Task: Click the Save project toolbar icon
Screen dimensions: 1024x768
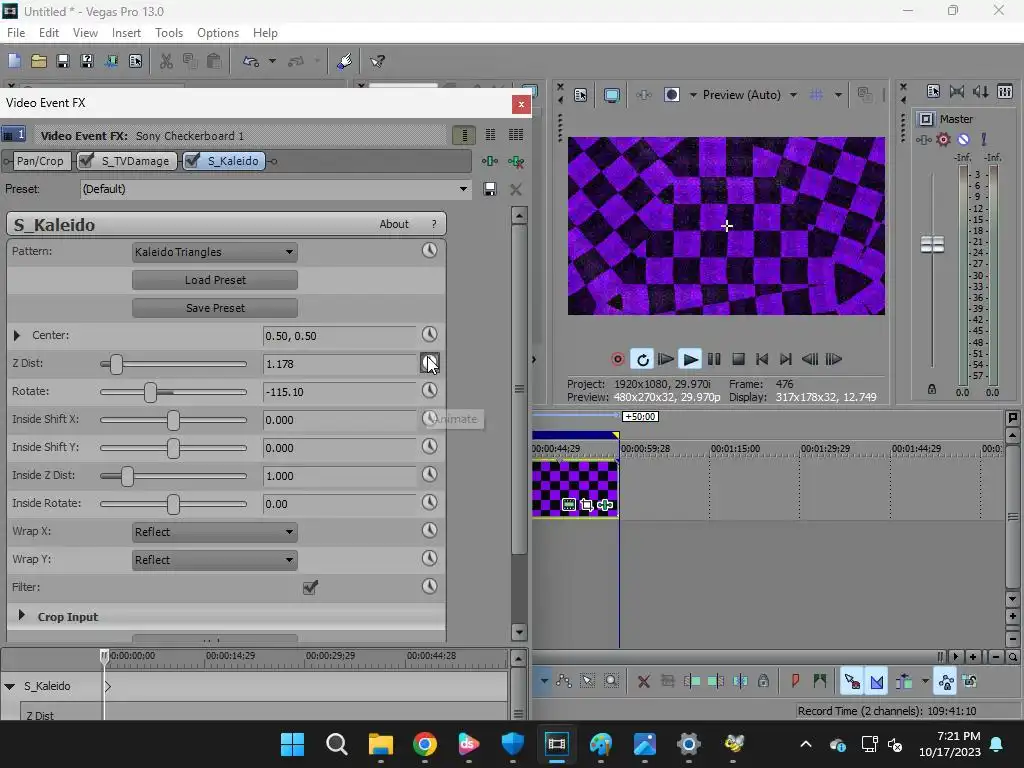Action: (63, 61)
